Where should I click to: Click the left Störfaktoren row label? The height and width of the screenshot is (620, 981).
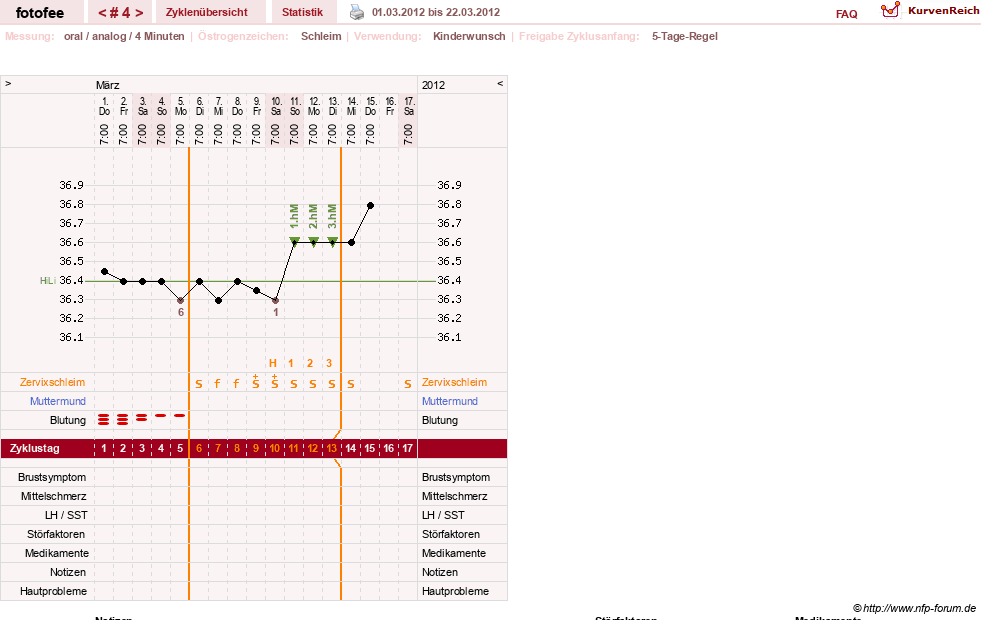(56, 534)
